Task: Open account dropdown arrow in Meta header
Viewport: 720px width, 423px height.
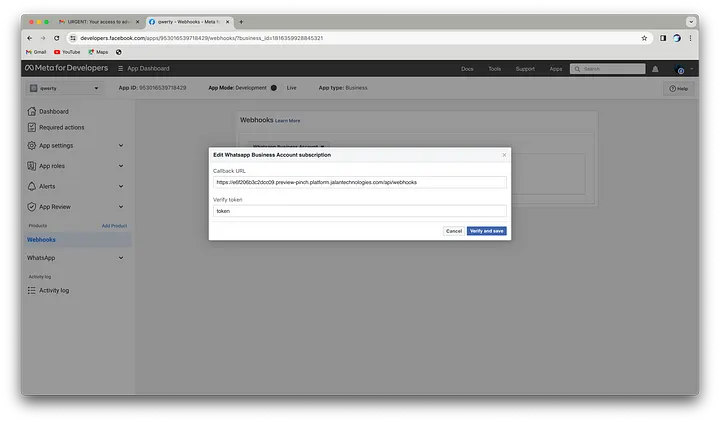Action: coord(692,69)
